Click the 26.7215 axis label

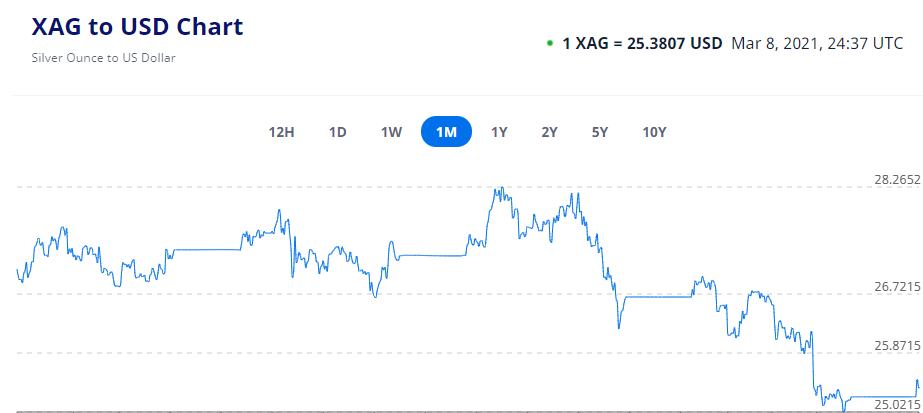(897, 287)
